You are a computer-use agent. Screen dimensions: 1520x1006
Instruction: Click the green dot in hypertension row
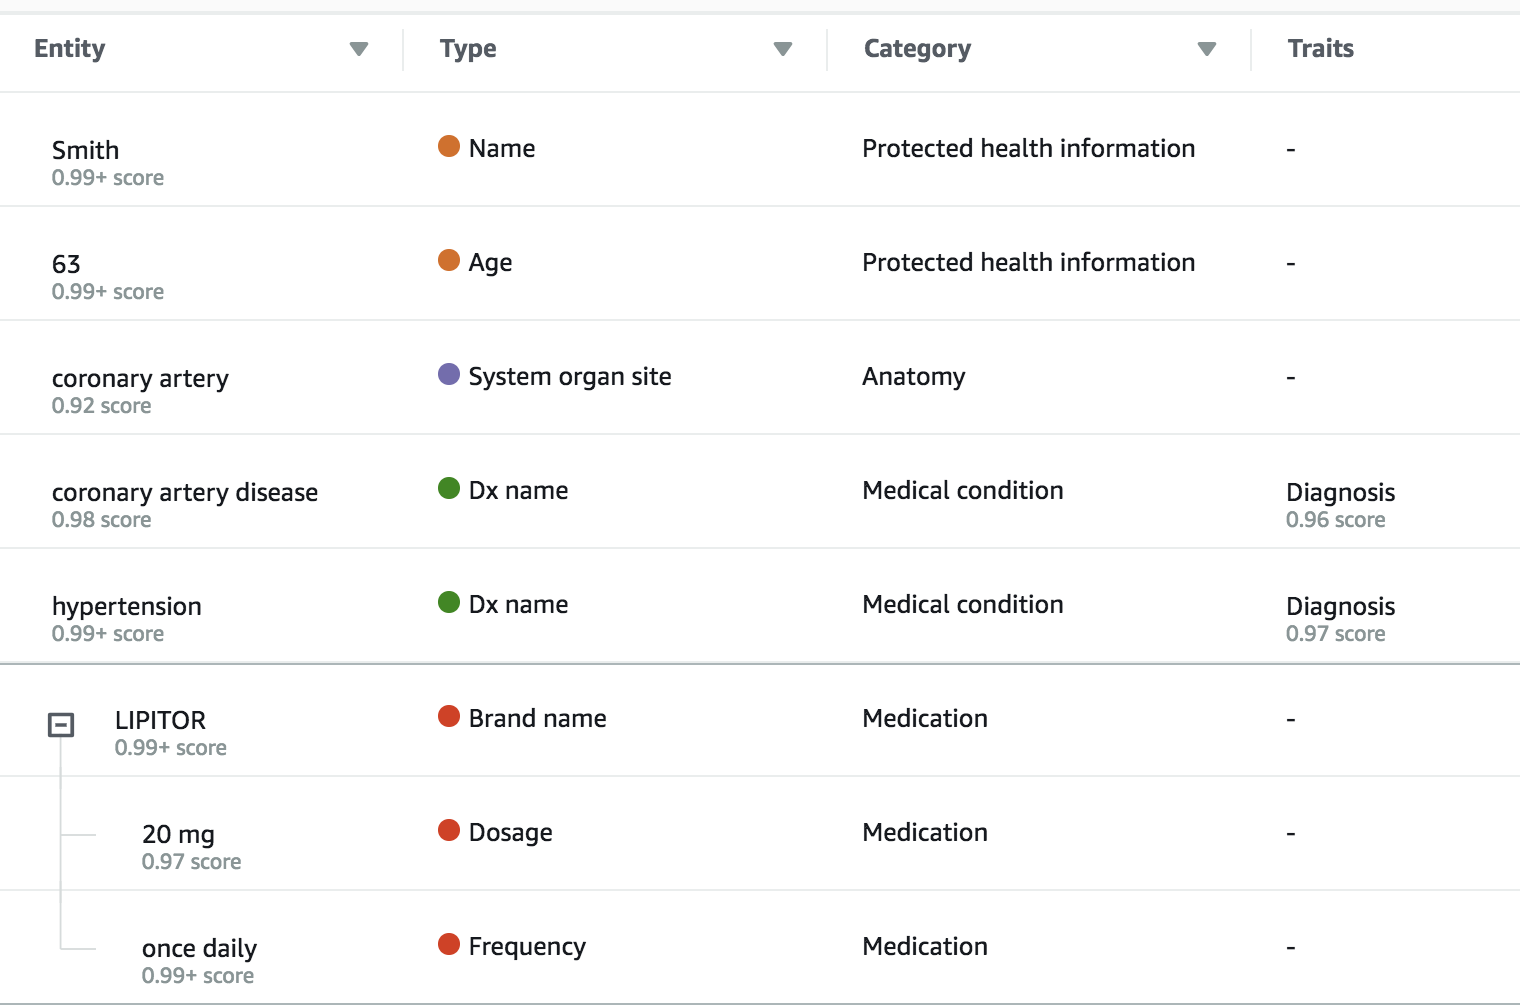(x=449, y=603)
